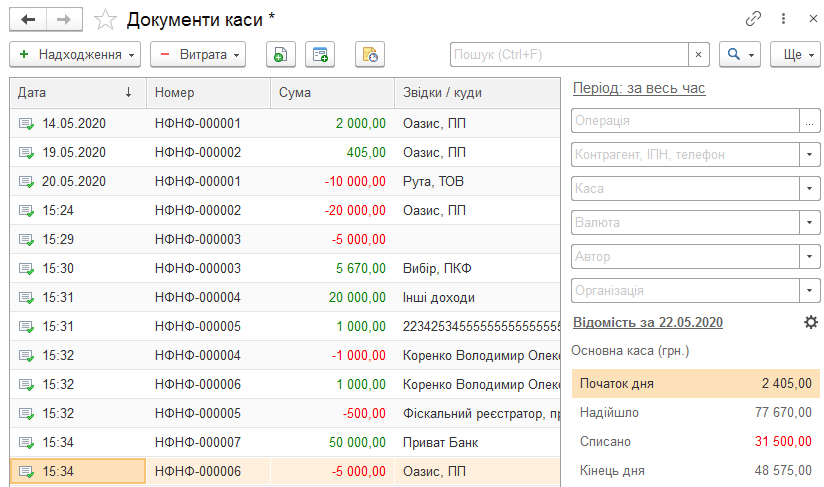The width and height of the screenshot is (824, 487).
Task: Click the document icon of row 15:30
Action: click(x=26, y=268)
